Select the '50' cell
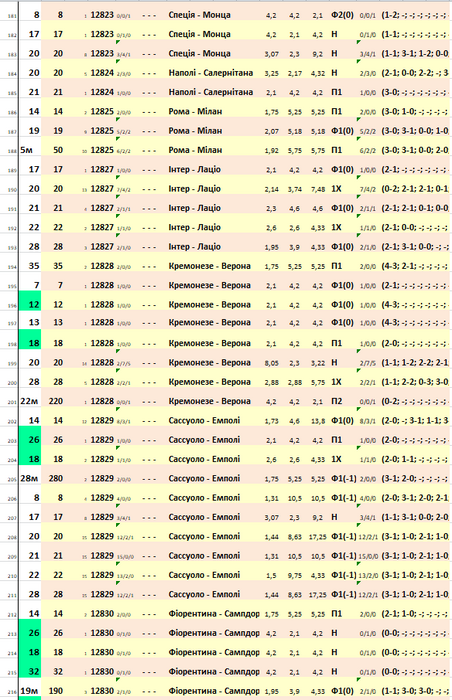This screenshot has width=452, height=700. (x=58, y=150)
